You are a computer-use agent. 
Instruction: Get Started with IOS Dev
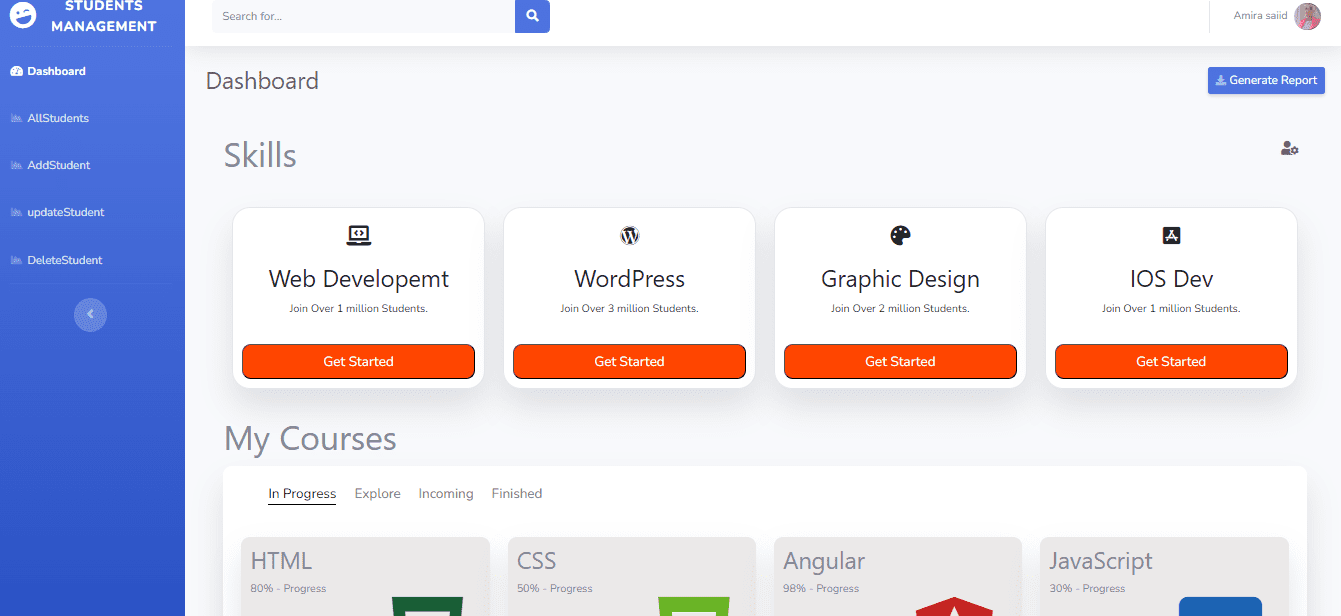click(1171, 361)
